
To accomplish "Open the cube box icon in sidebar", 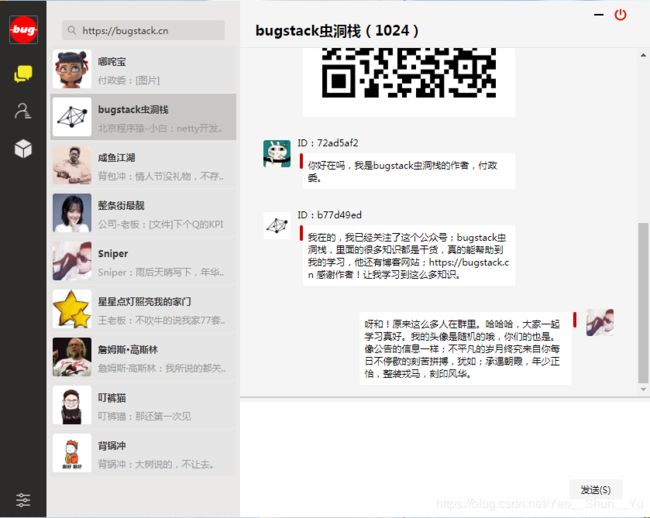I will point(23,148).
